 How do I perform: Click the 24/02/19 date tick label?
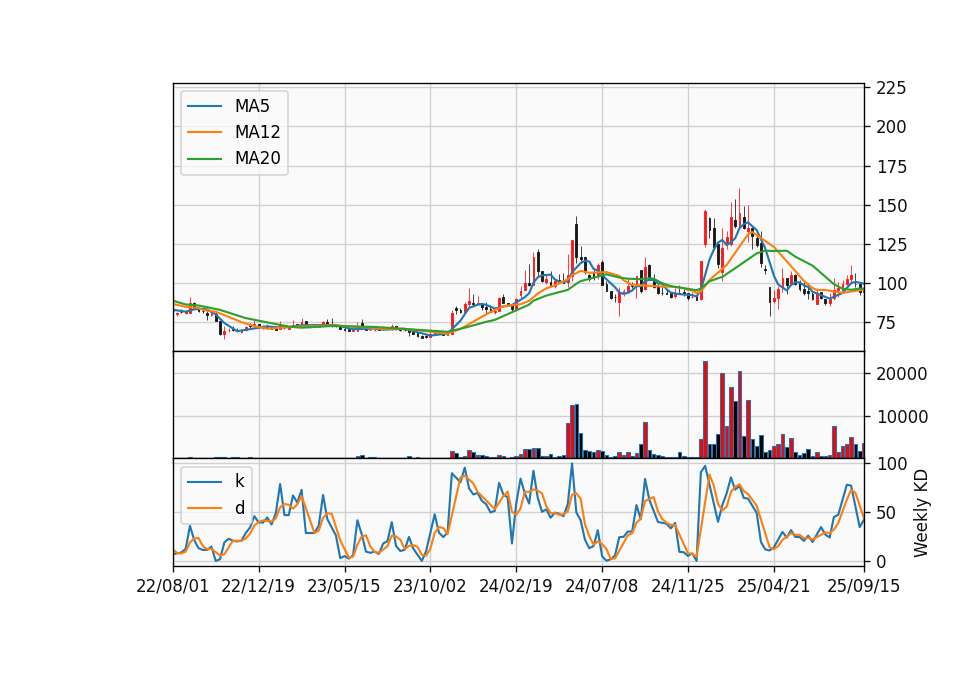(516, 586)
